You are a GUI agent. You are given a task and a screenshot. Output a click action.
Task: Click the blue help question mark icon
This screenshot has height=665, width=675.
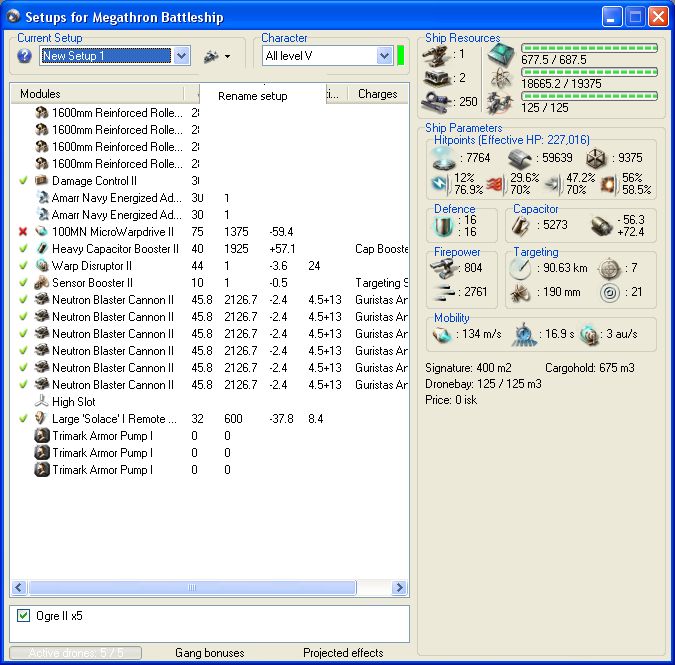[25, 56]
